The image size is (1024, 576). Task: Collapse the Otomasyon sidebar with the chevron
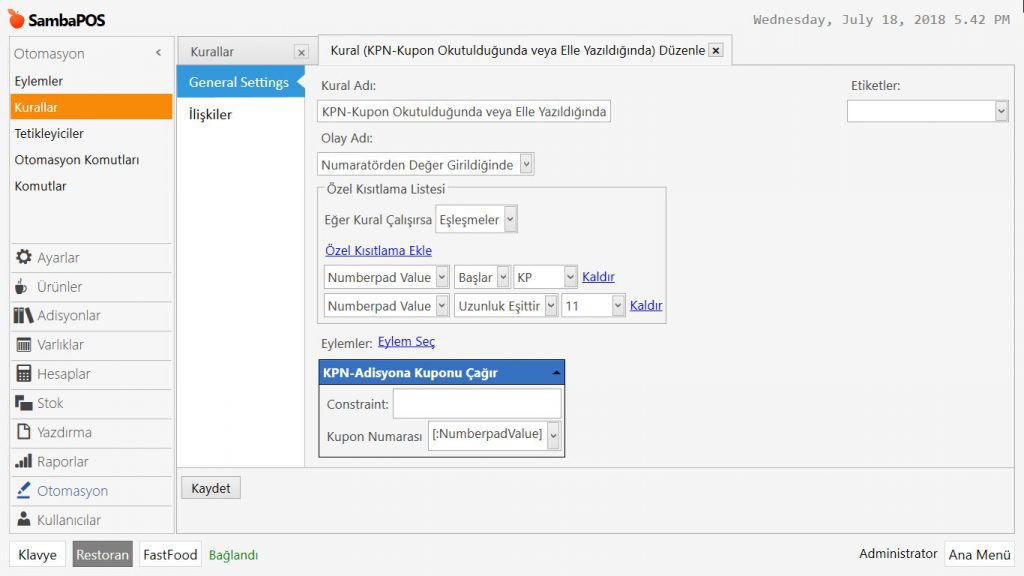coord(158,53)
